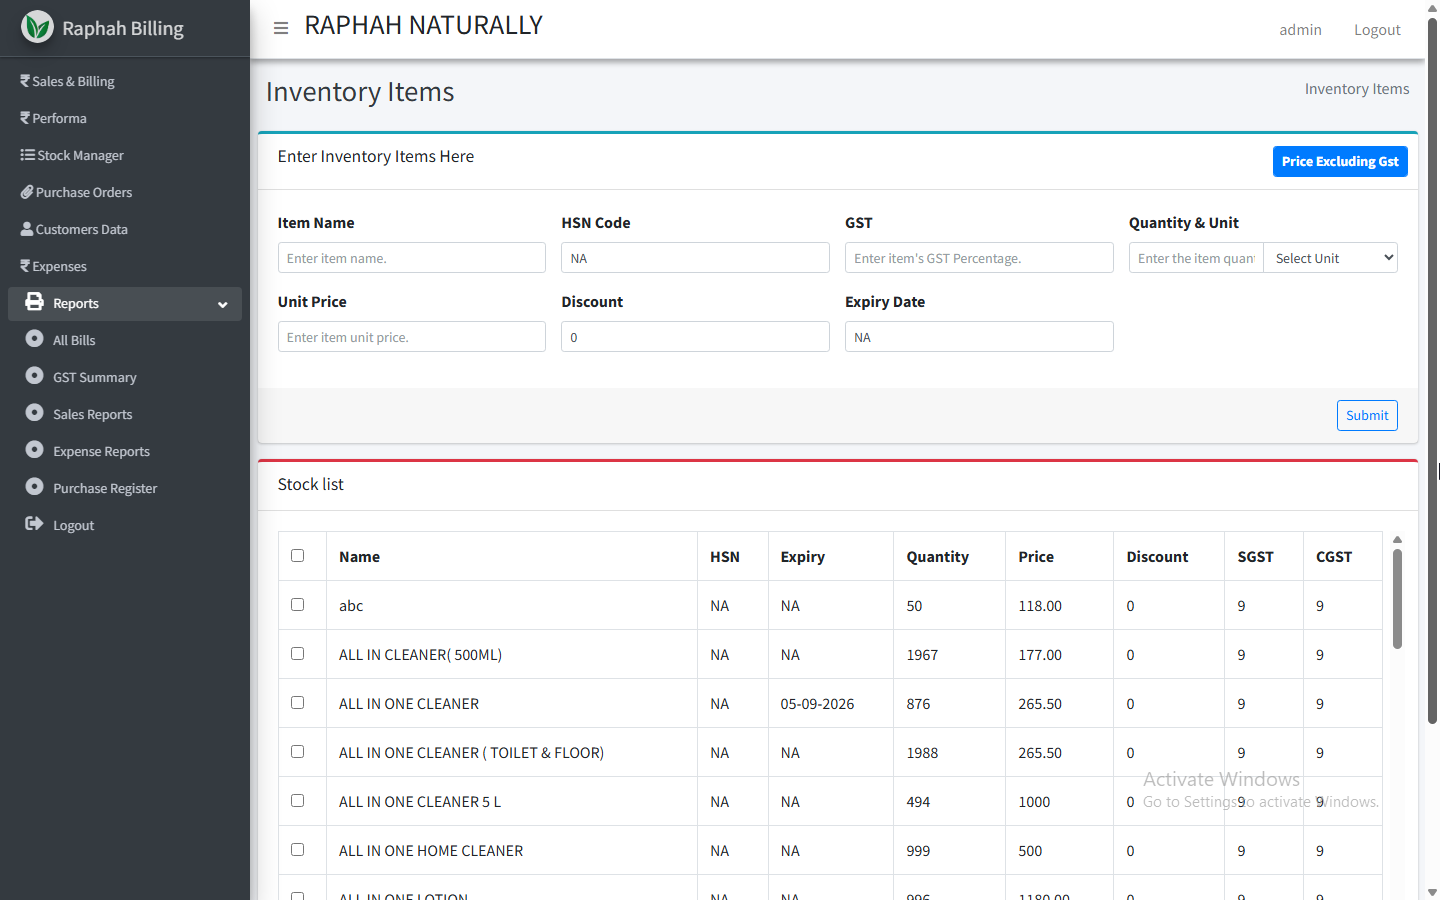
Task: Open the Select Unit dropdown
Action: coord(1330,258)
